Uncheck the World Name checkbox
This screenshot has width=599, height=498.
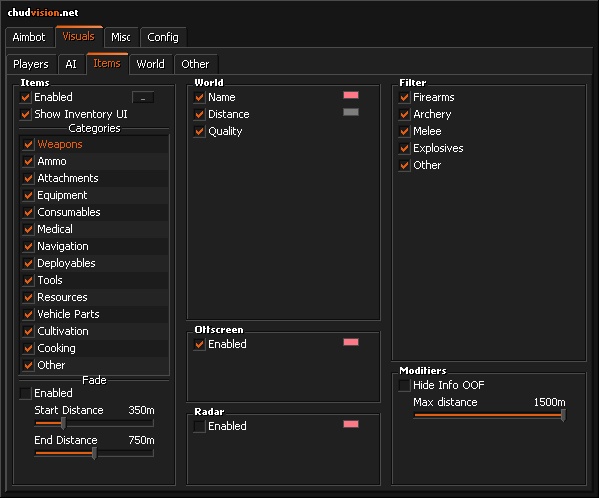[x=199, y=97]
